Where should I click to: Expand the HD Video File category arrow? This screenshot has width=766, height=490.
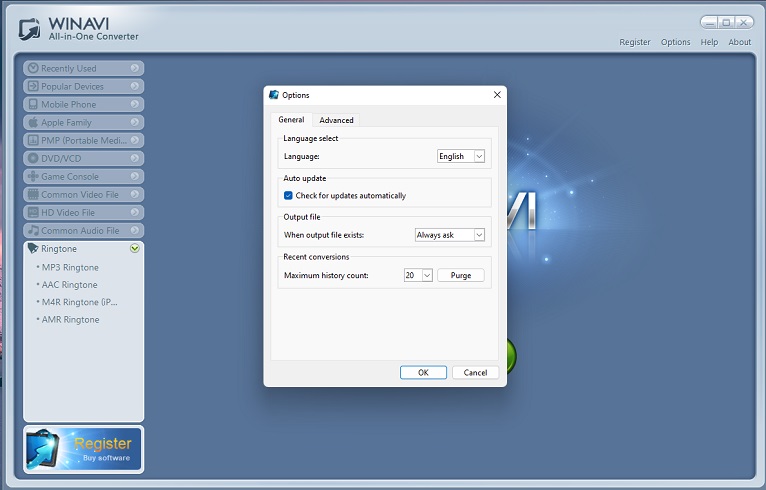click(134, 213)
